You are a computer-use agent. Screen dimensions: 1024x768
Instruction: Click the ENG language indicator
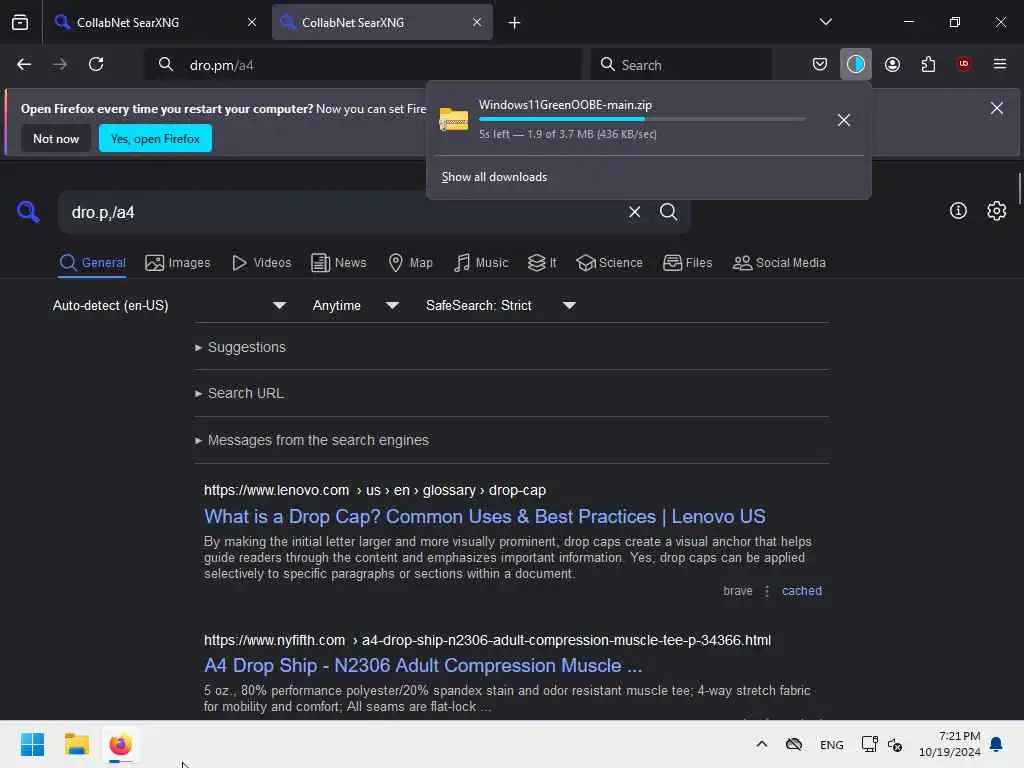(831, 745)
